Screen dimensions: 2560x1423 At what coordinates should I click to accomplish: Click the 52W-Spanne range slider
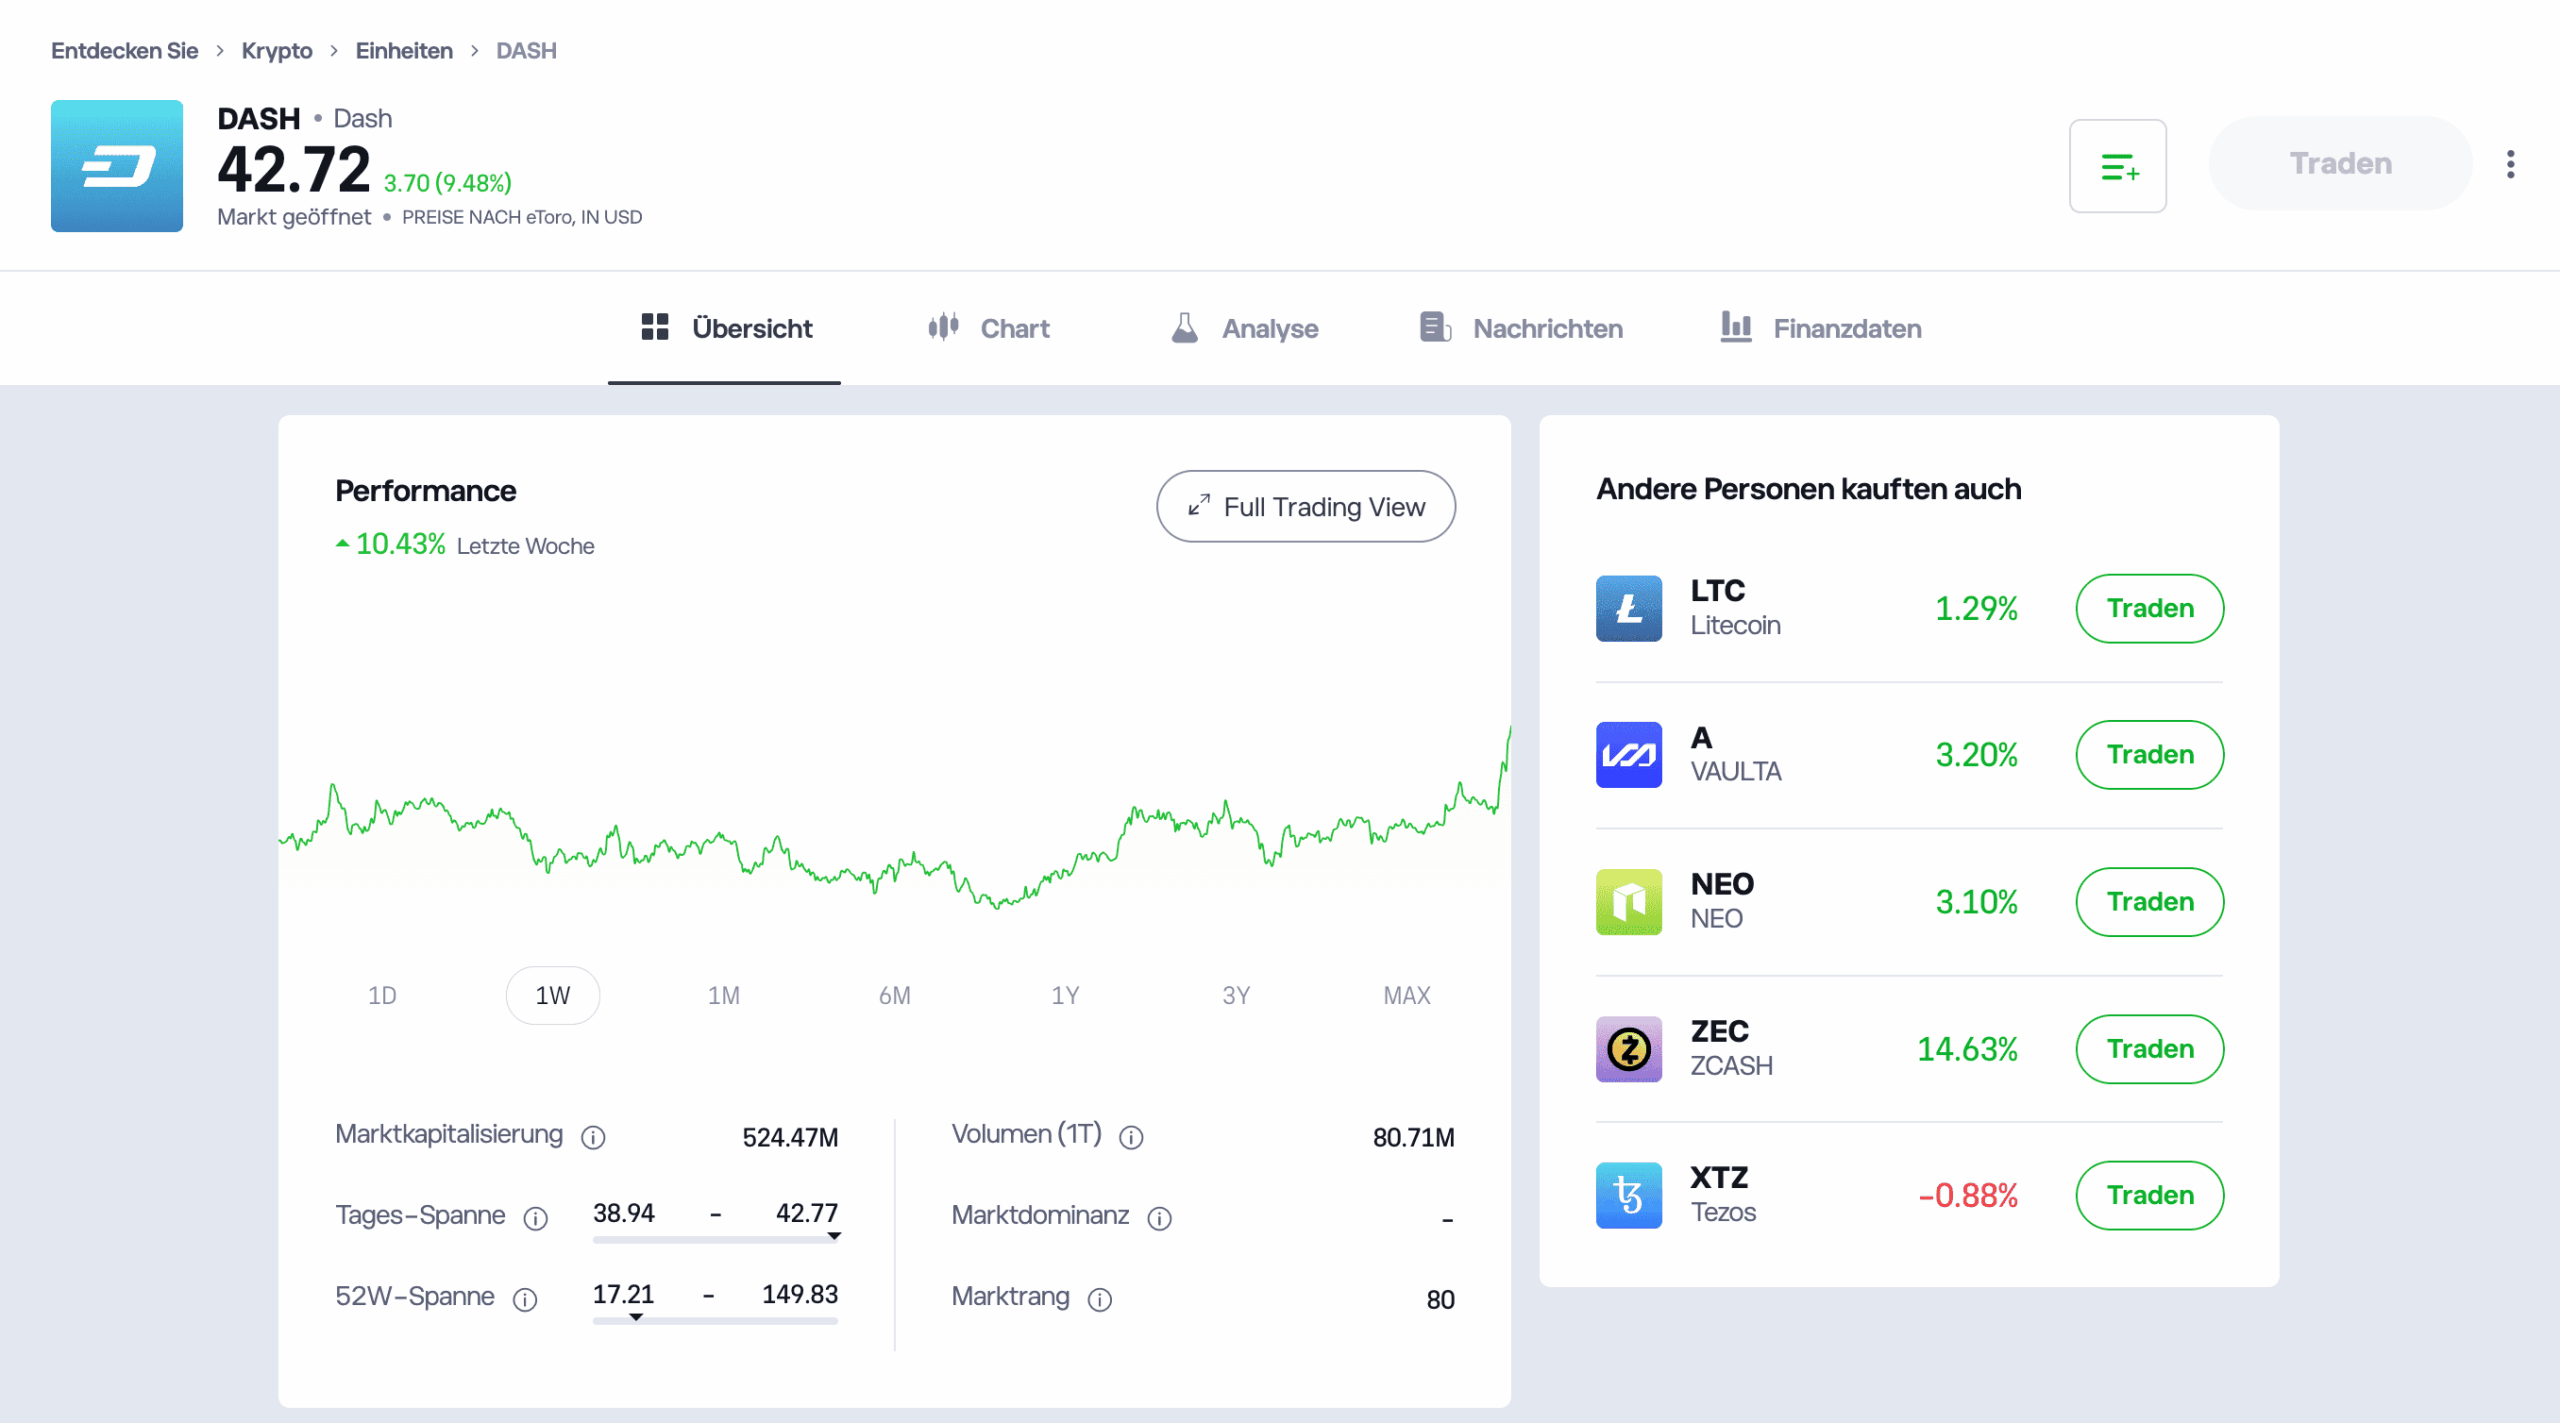714,1320
